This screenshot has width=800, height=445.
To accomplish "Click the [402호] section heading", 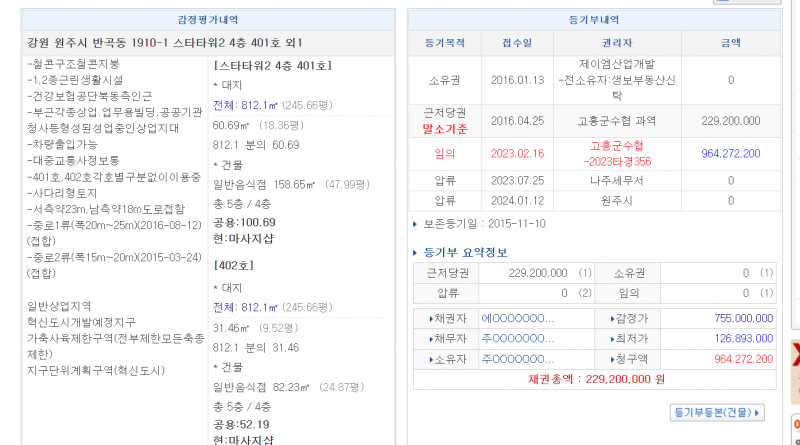I will (x=234, y=265).
